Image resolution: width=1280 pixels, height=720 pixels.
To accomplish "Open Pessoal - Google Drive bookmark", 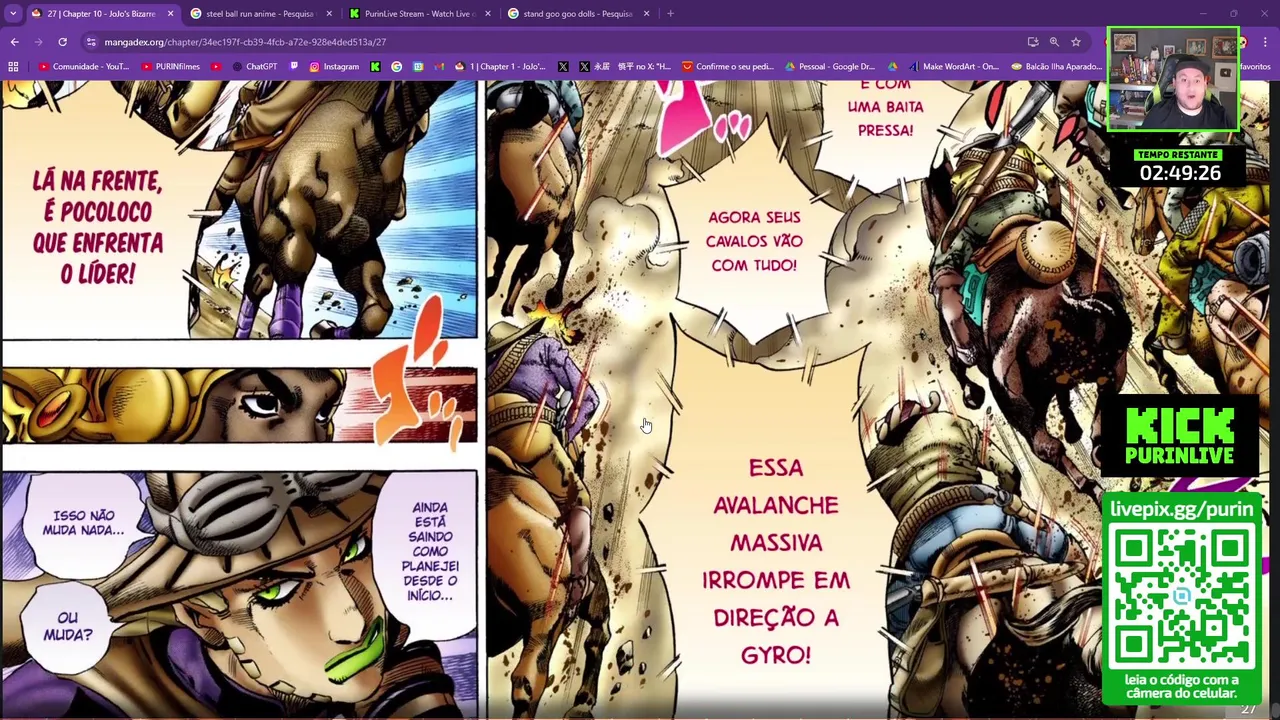I will click(830, 67).
